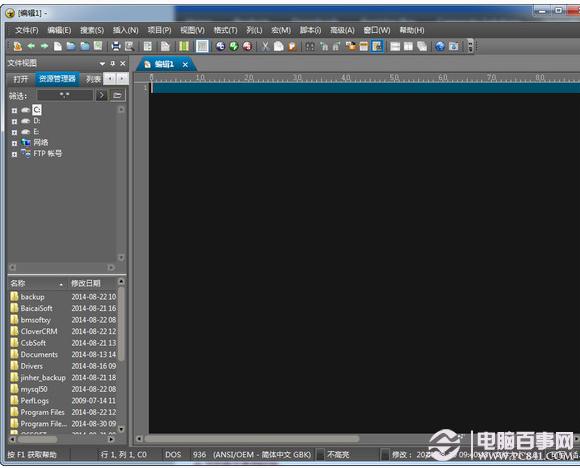Click the blue globe browser icon
This screenshot has height=468, width=580.
[x=440, y=46]
